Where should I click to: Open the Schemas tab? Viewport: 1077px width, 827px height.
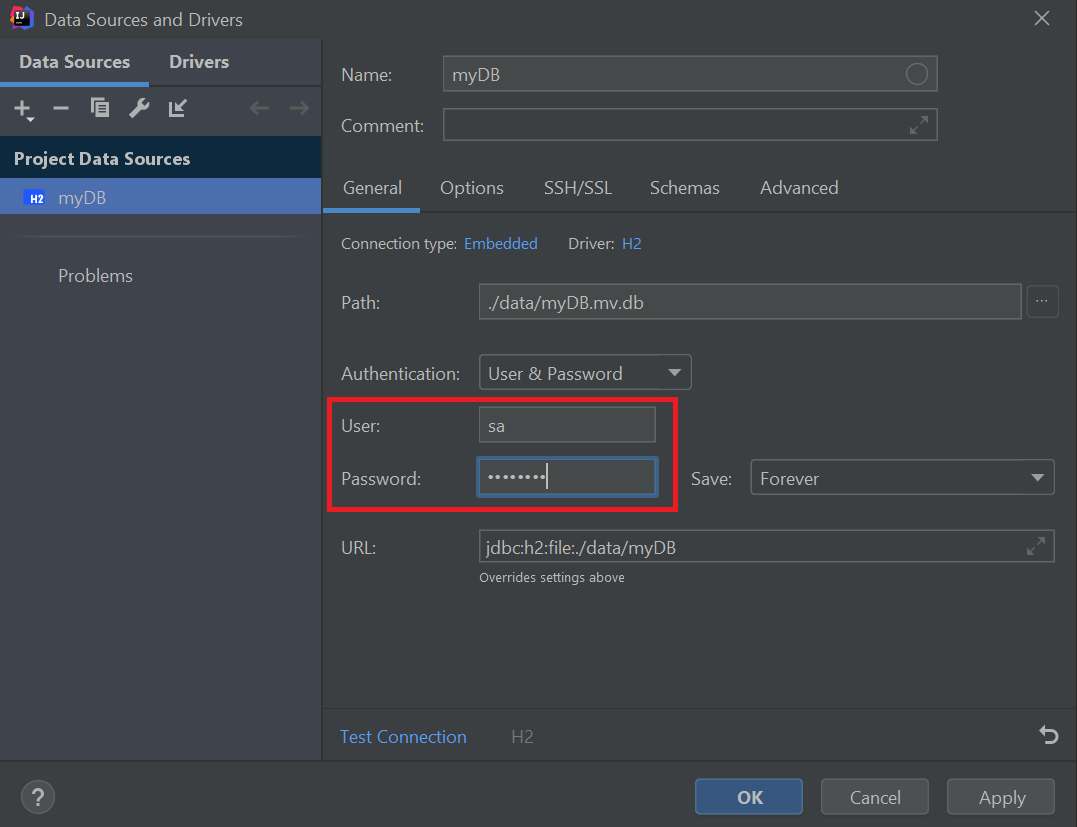pos(685,187)
